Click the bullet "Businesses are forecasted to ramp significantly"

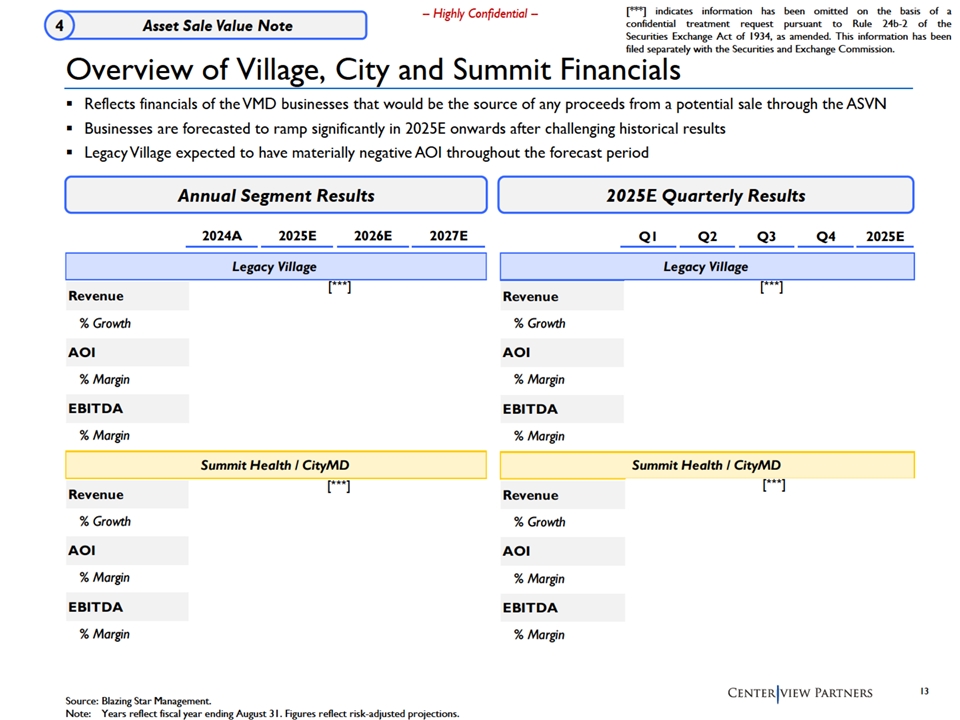point(405,129)
